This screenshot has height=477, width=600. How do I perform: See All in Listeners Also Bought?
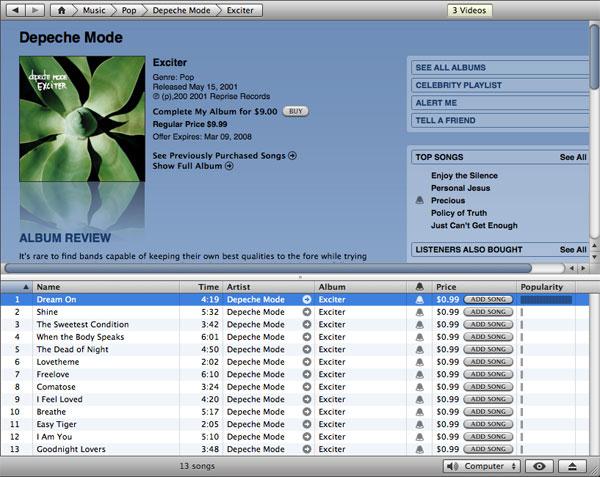[x=573, y=250]
